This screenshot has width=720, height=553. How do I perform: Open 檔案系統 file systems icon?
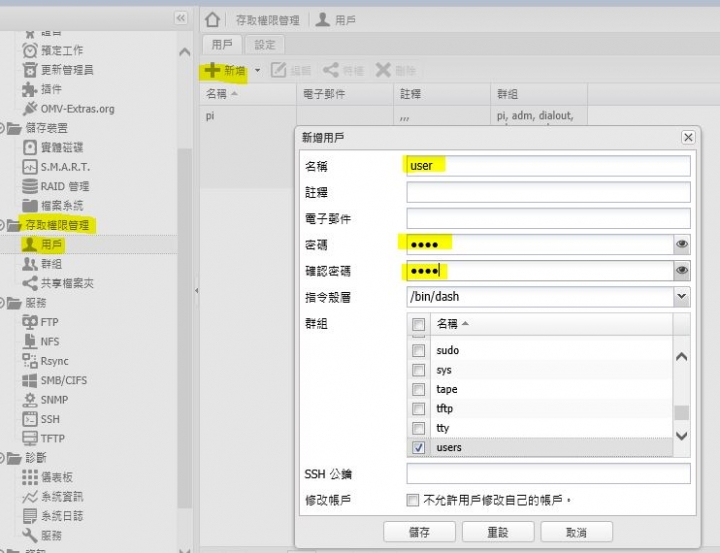pos(30,206)
